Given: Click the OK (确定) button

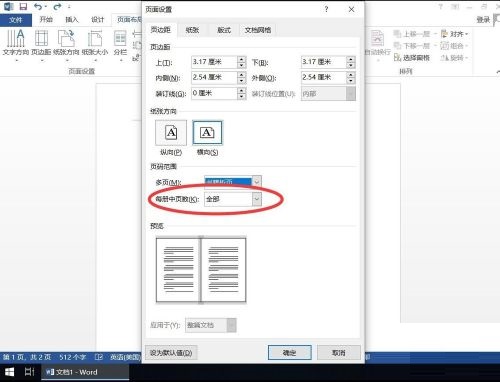Looking at the screenshot, I should [290, 353].
